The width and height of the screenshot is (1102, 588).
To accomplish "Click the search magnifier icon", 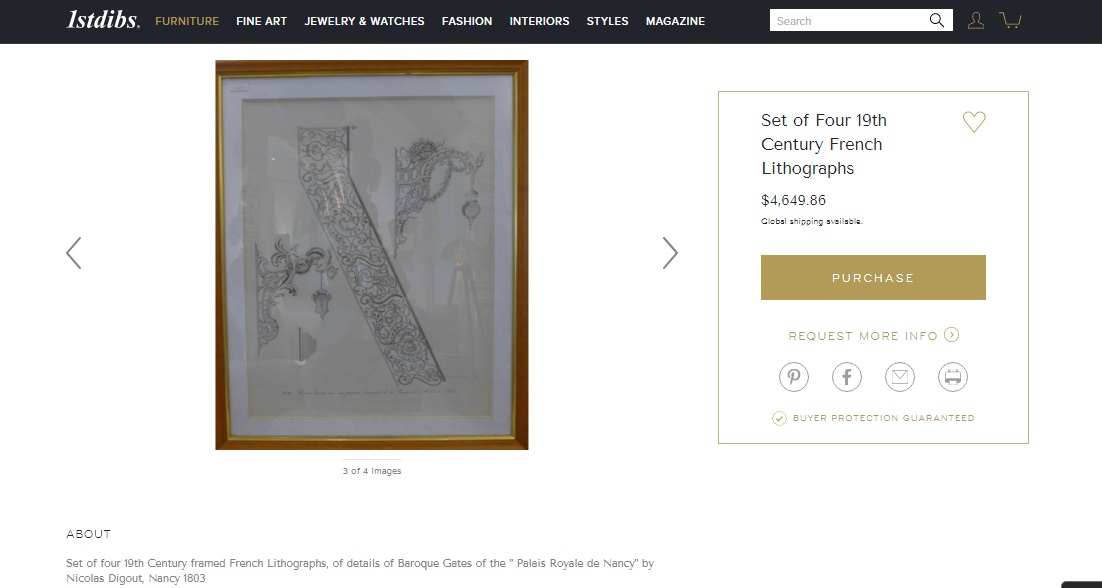I will [936, 20].
